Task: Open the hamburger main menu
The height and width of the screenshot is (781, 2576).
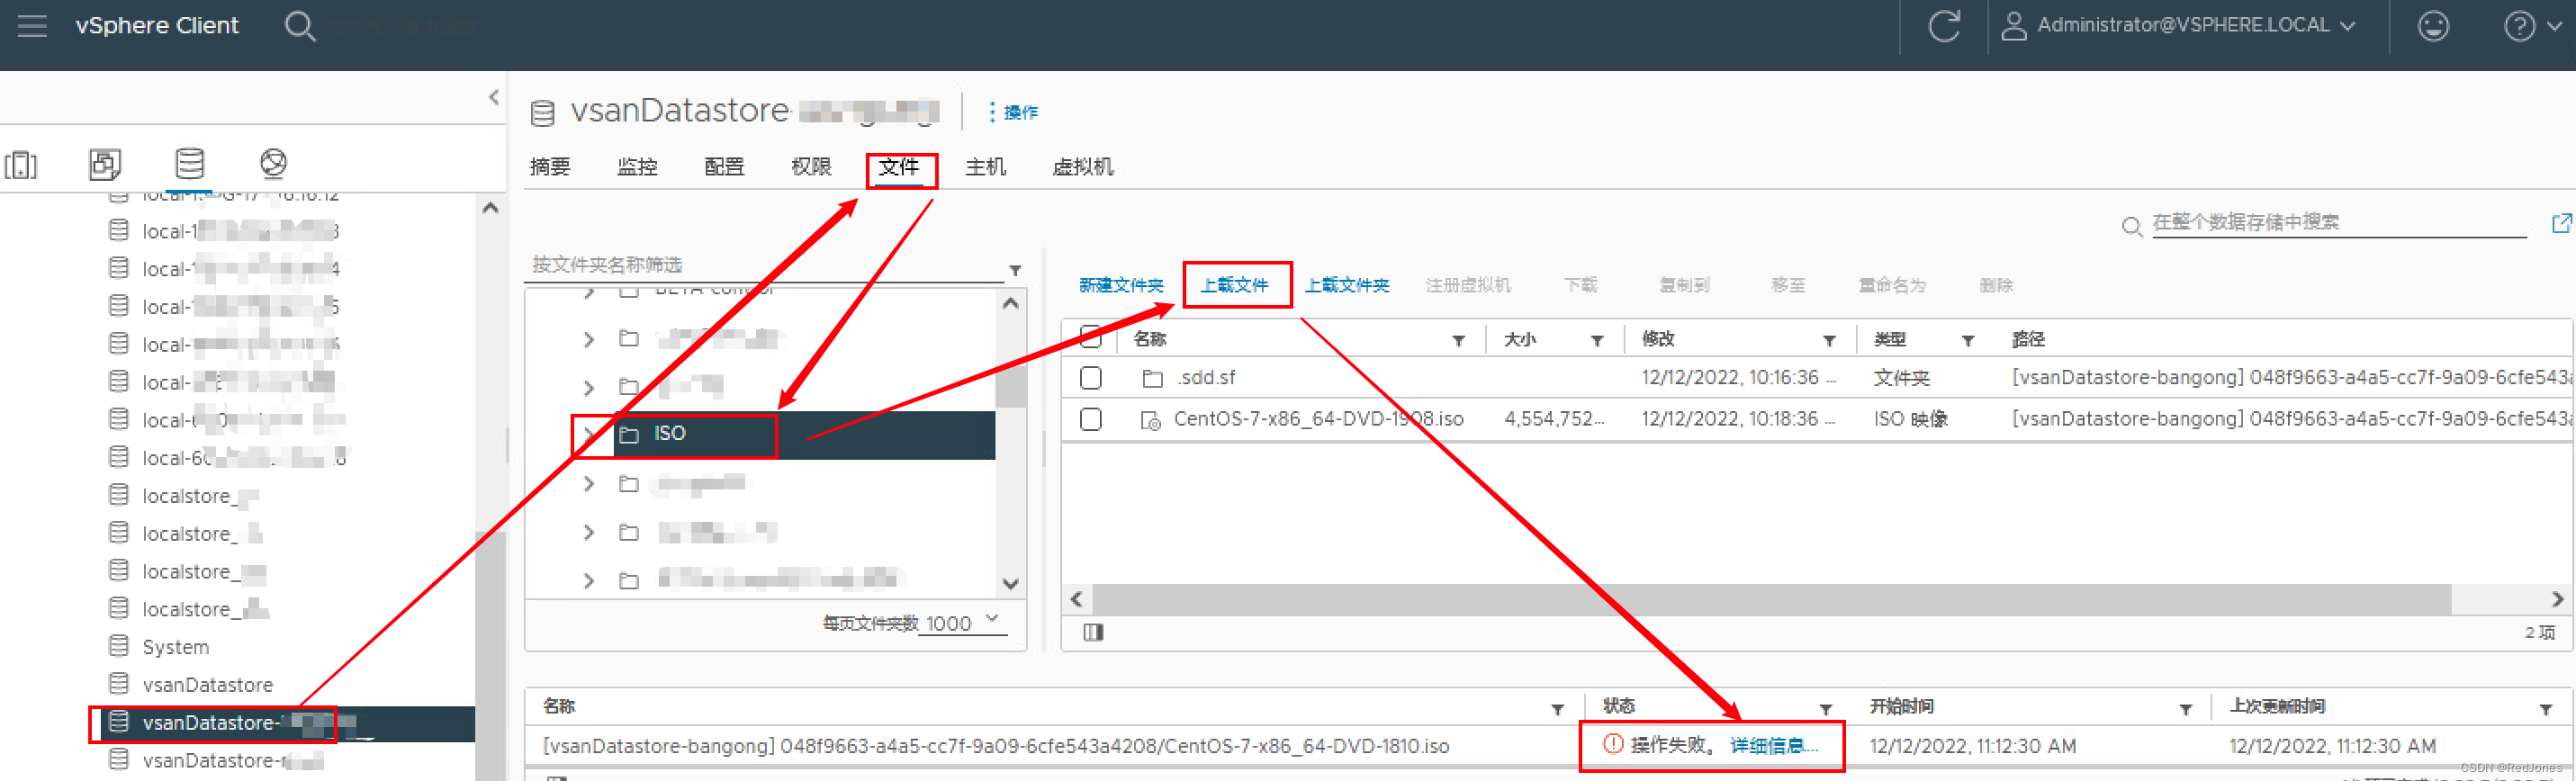Action: (32, 26)
